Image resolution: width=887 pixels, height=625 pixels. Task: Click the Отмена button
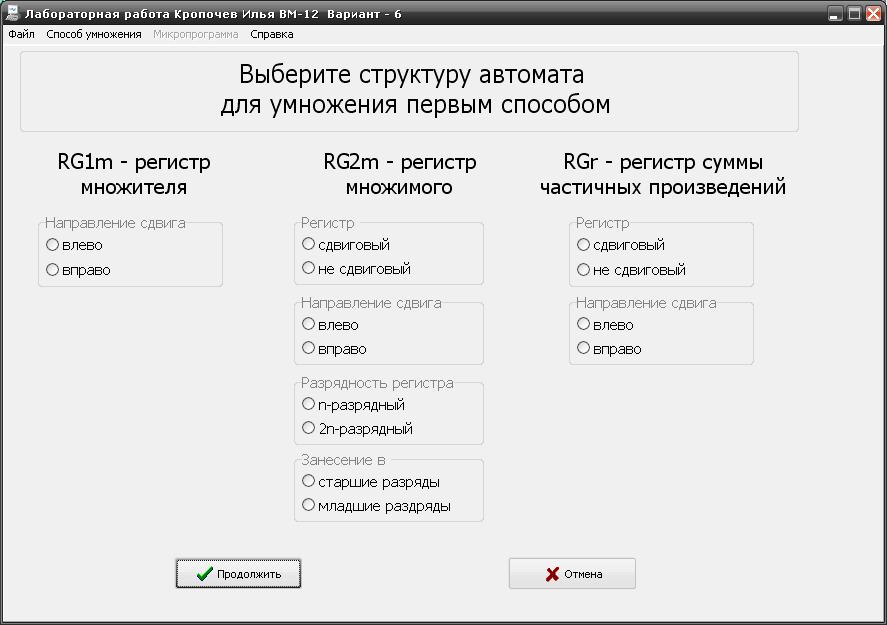click(x=572, y=574)
